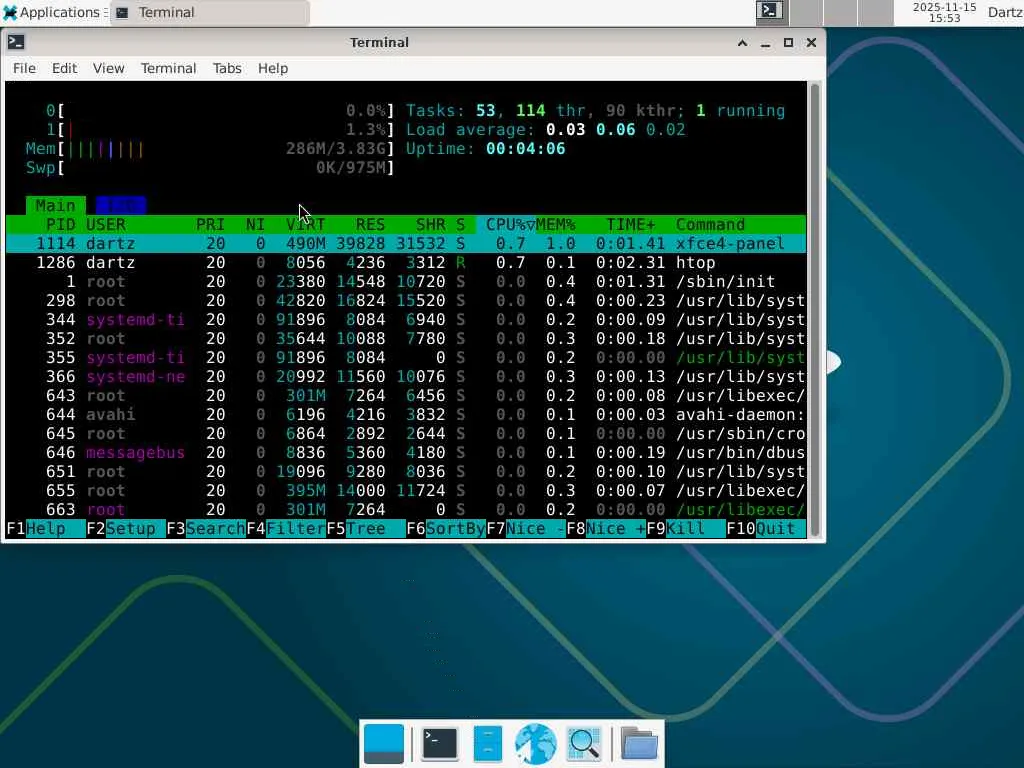This screenshot has width=1024, height=768.
Task: Click the terminal icon in the window title bar
Action: coord(16,42)
